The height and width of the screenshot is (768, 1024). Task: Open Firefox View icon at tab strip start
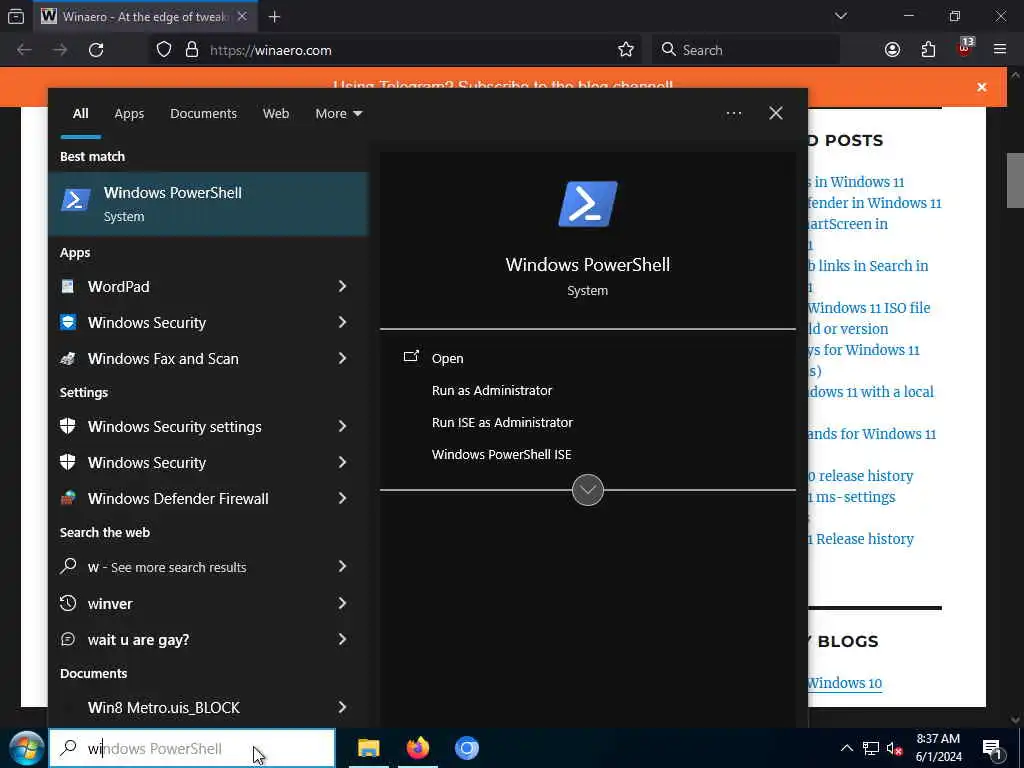click(x=16, y=17)
